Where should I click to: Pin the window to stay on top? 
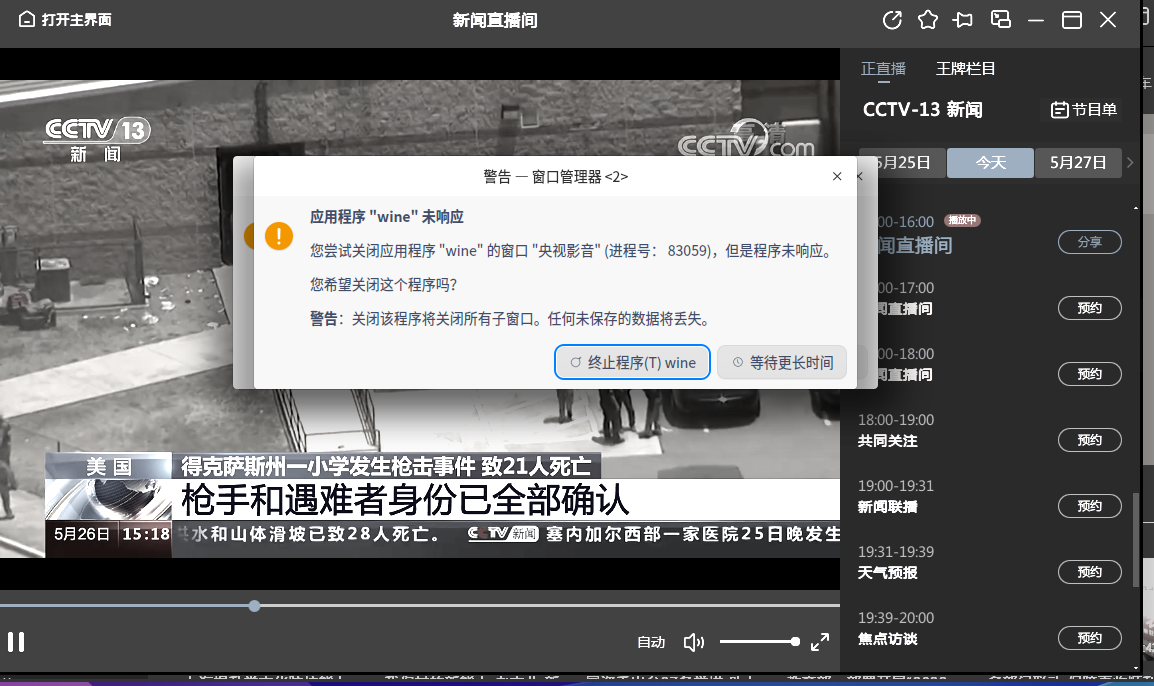pos(962,19)
